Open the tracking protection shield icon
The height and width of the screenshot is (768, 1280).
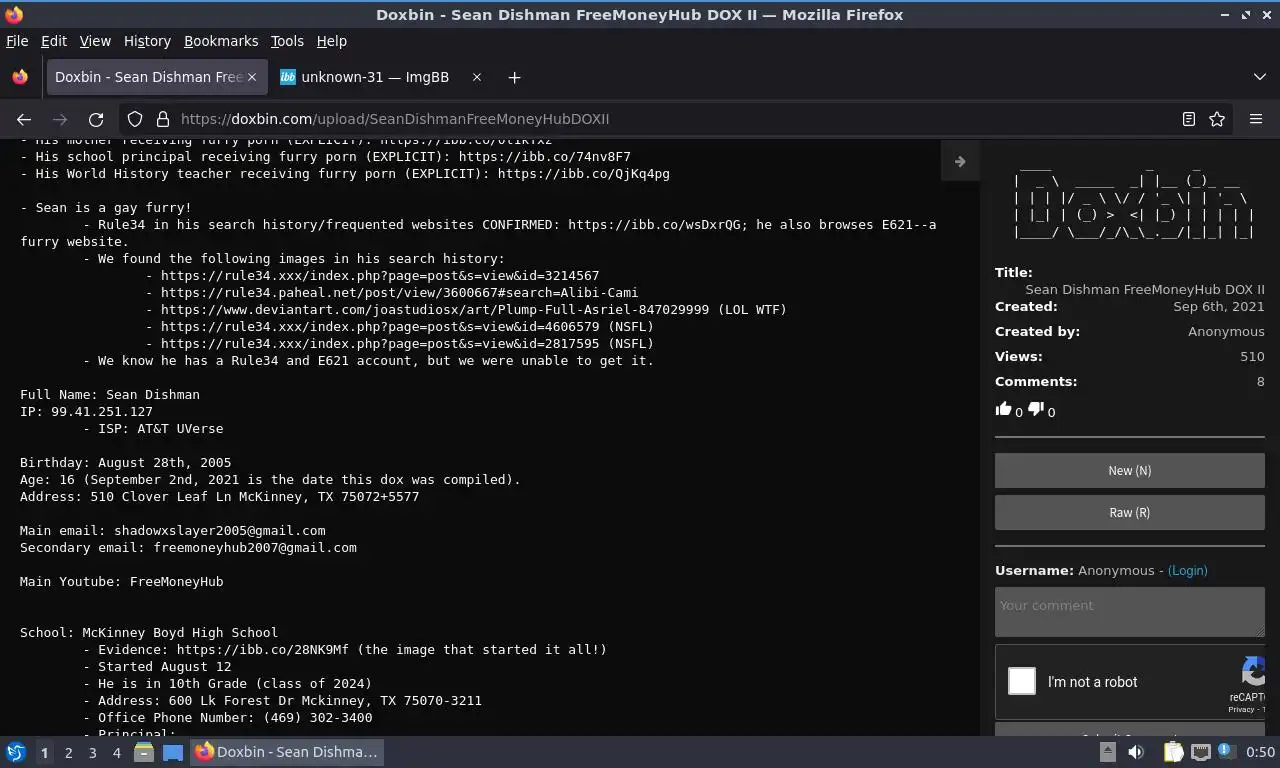(135, 119)
